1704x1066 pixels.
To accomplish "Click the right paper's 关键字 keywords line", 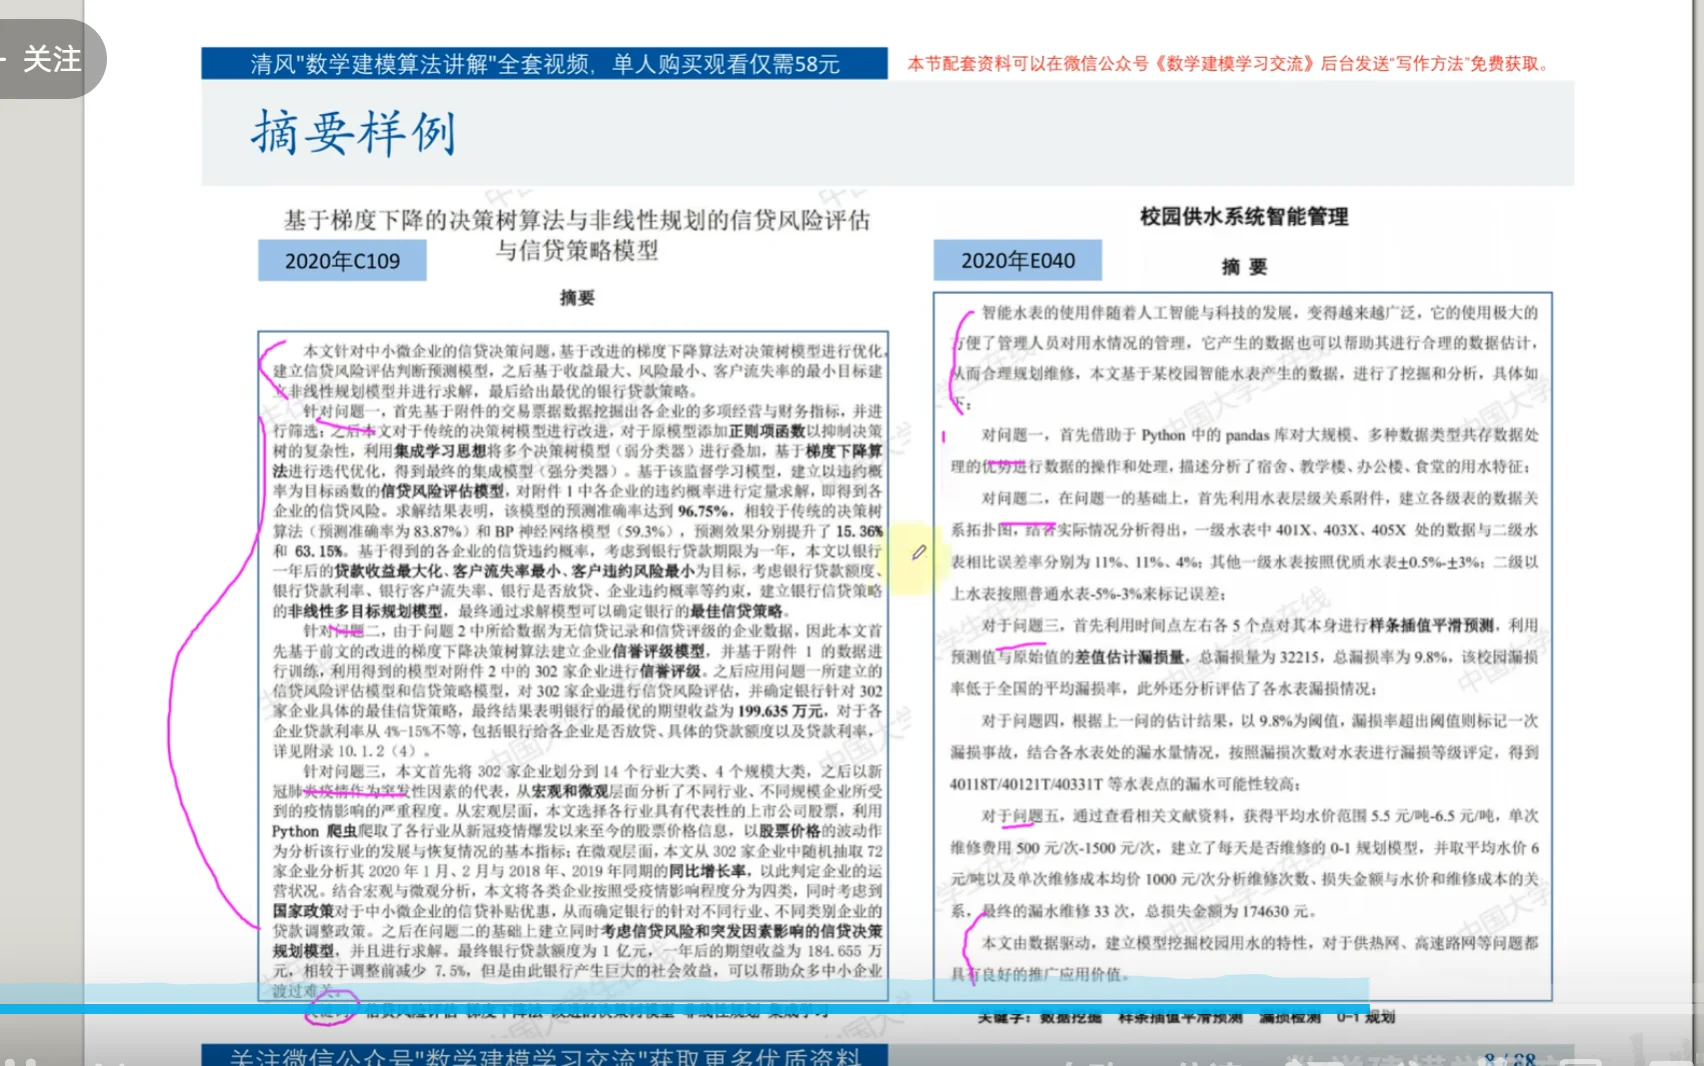I will tap(1186, 1017).
